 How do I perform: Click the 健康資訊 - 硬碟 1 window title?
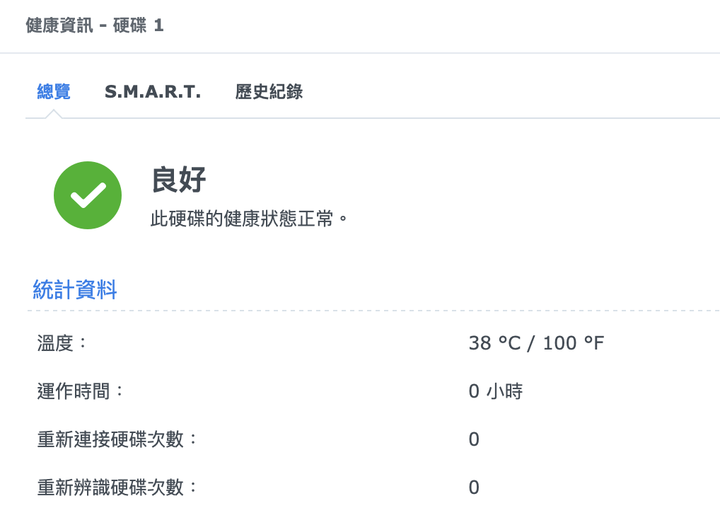95,25
